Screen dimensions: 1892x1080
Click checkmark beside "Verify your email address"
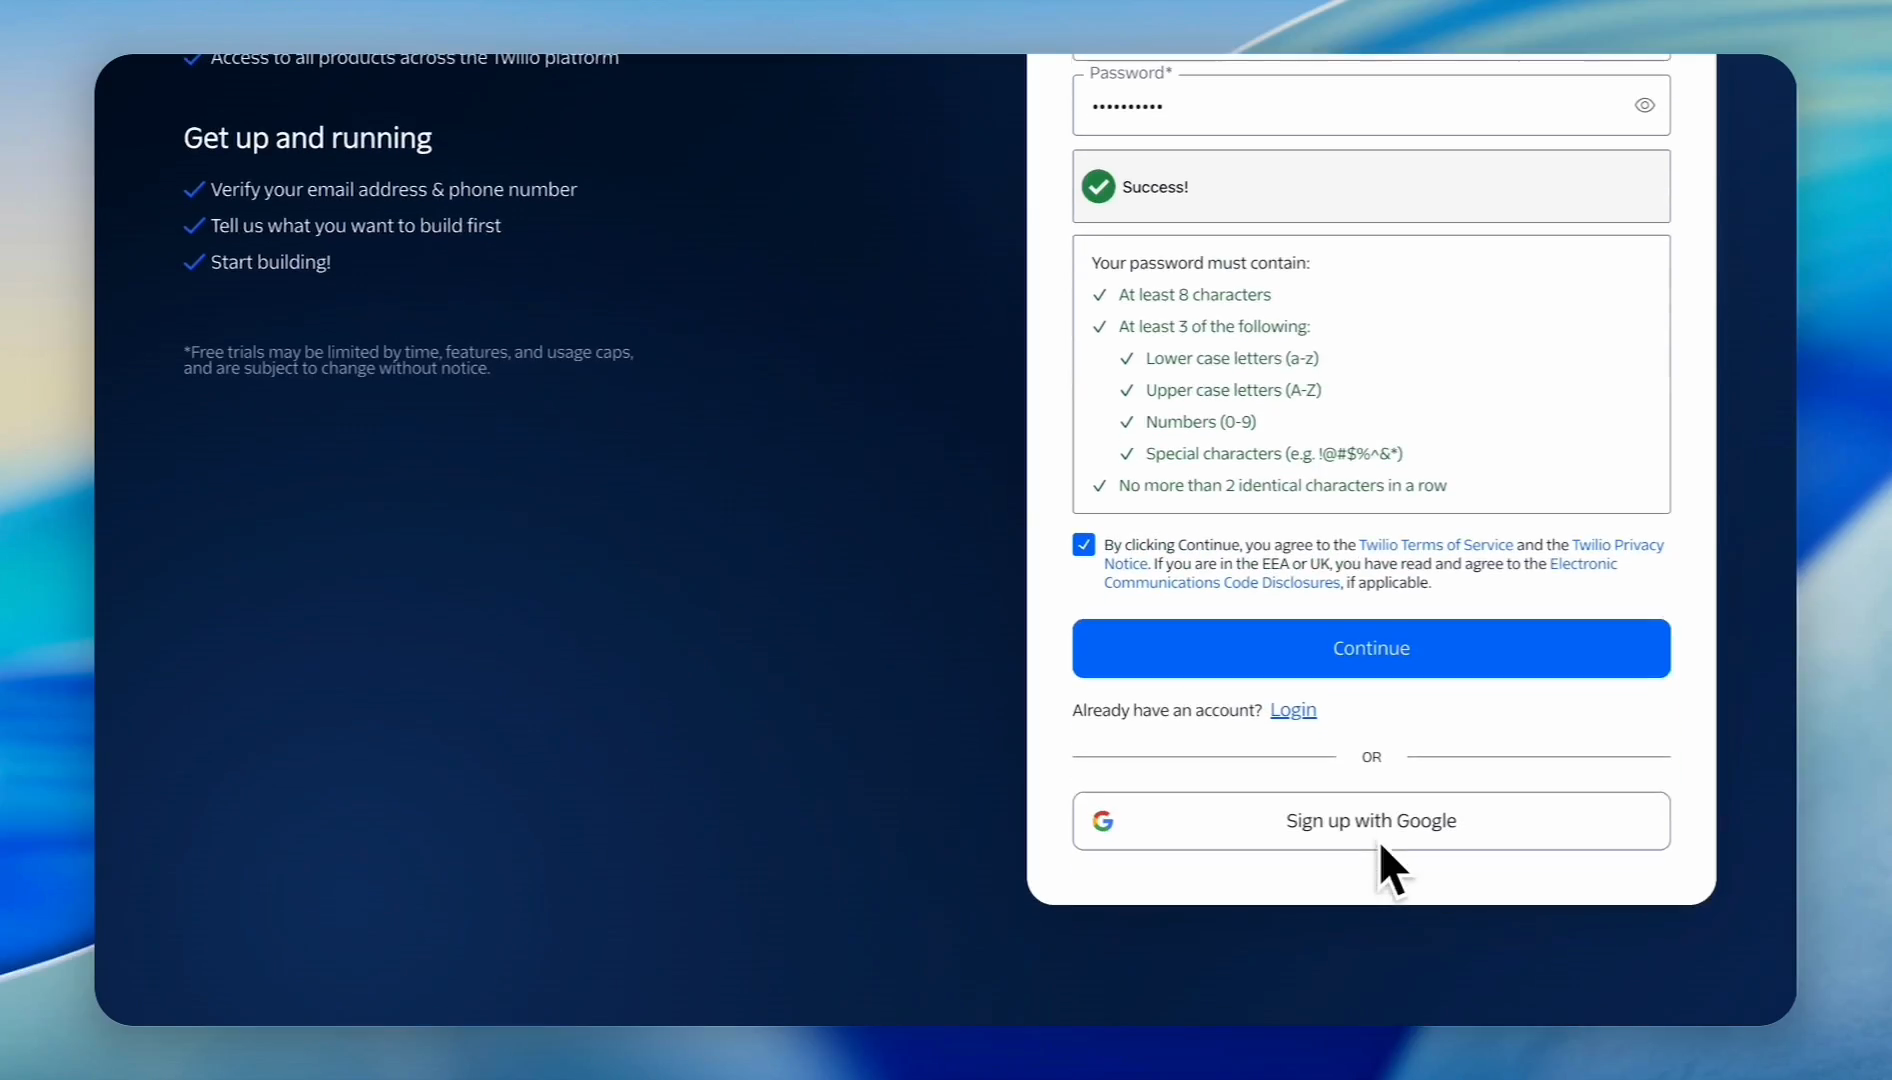(x=194, y=190)
